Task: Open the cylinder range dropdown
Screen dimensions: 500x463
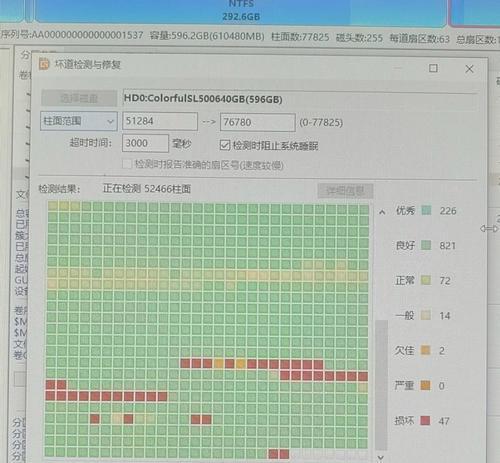Action: pos(79,121)
